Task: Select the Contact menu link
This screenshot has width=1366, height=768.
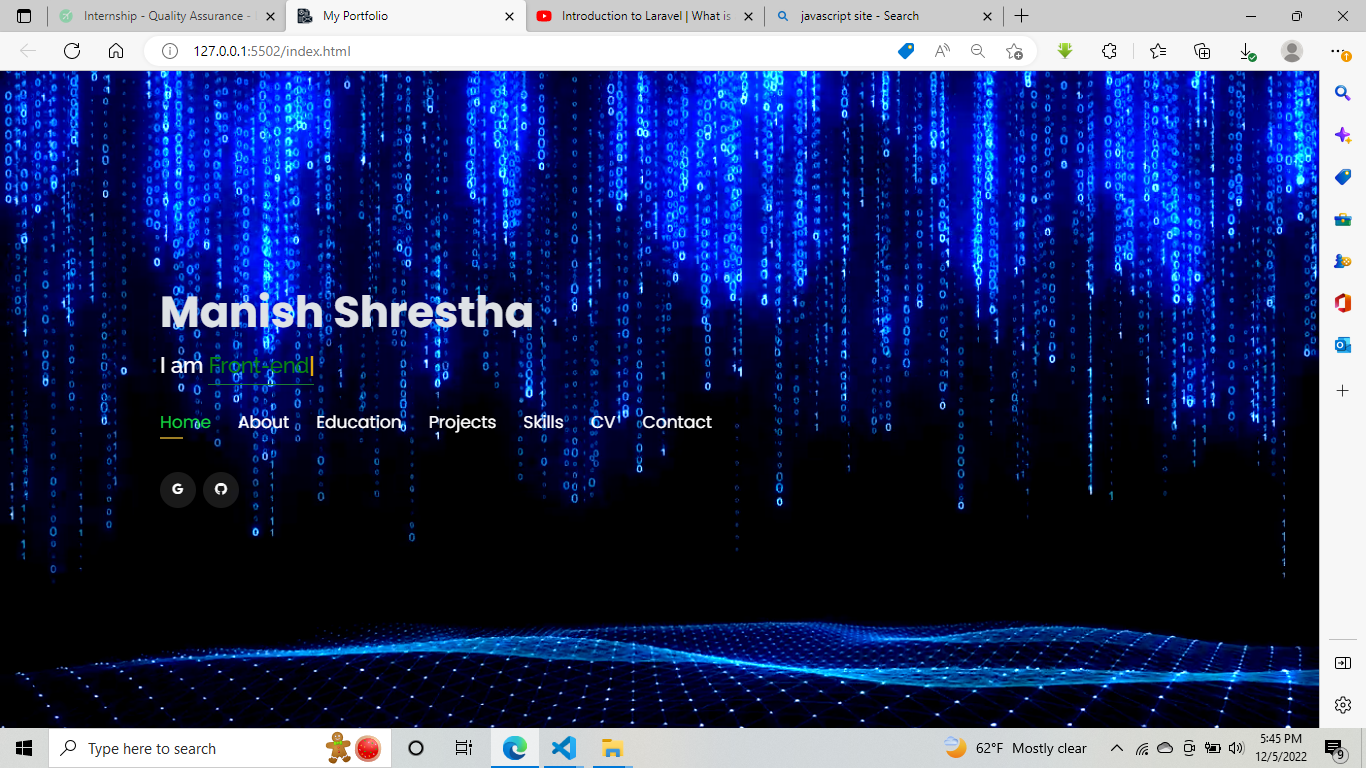Action: click(677, 422)
